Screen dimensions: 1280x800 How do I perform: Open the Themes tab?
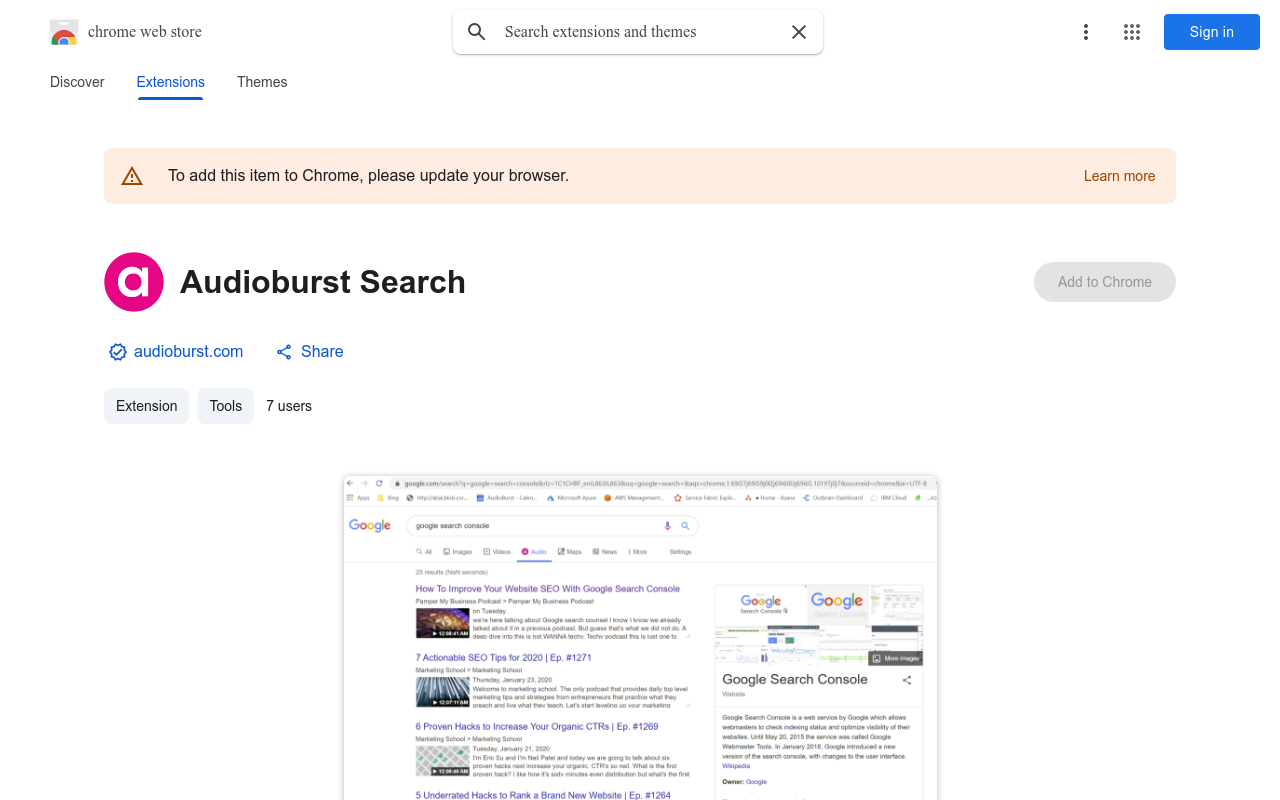point(262,82)
